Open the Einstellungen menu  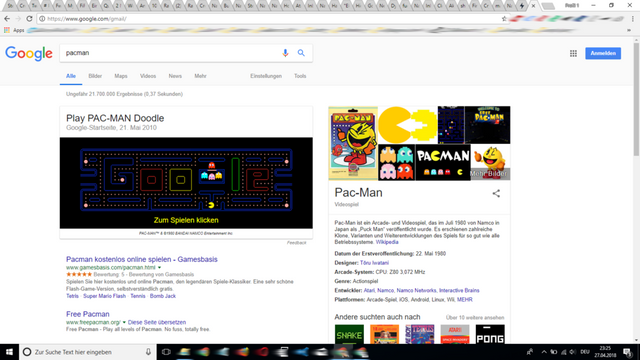coord(266,76)
